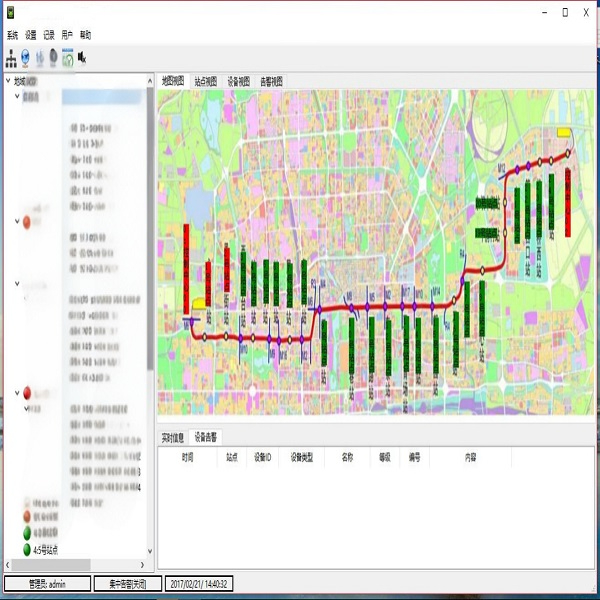The image size is (600, 600).
Task: Select the green 4-5号站点 status node
Action: click(x=27, y=549)
